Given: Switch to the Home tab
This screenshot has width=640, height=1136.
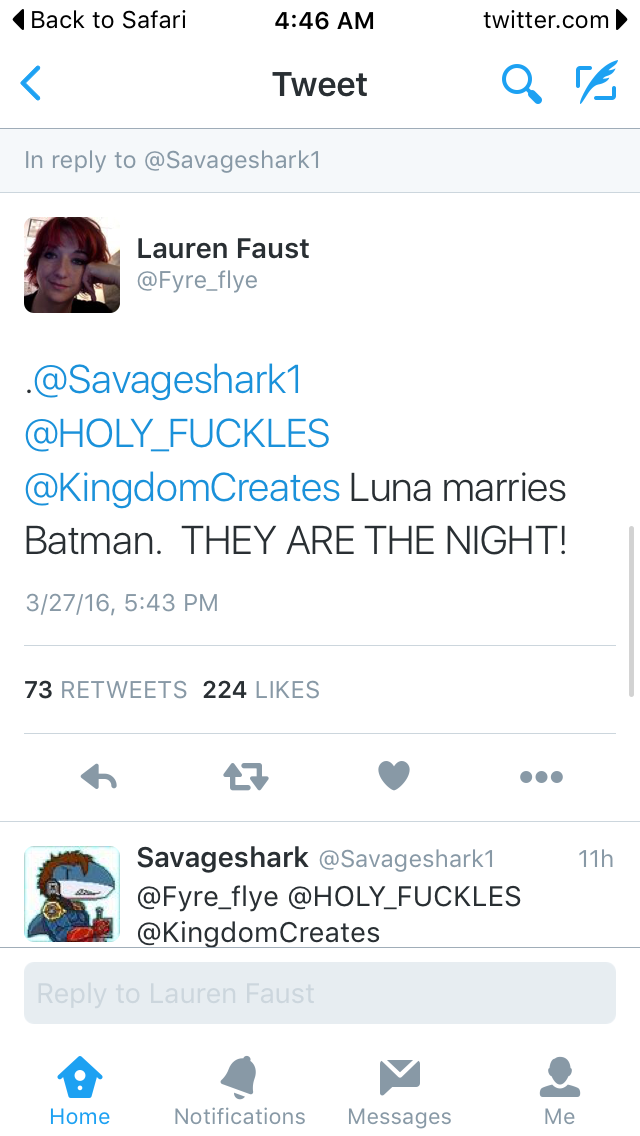Looking at the screenshot, I should [x=80, y=1092].
